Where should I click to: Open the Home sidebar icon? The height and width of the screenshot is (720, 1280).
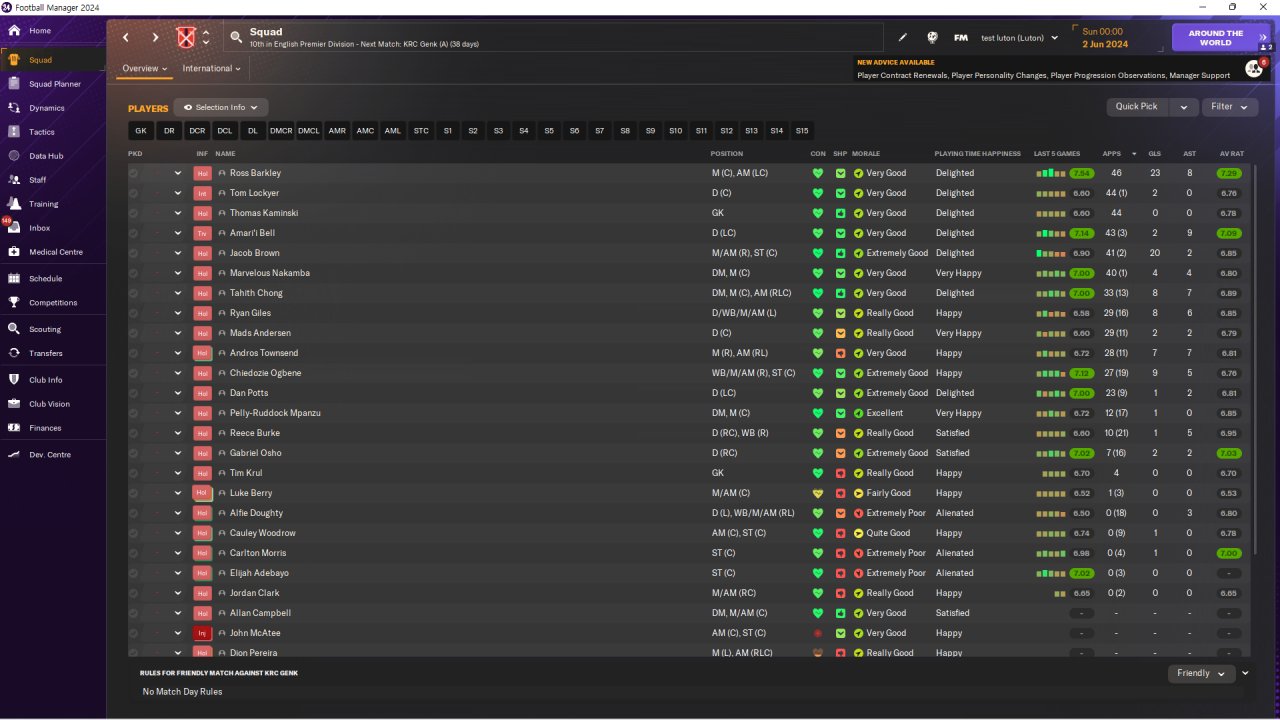pyautogui.click(x=14, y=31)
